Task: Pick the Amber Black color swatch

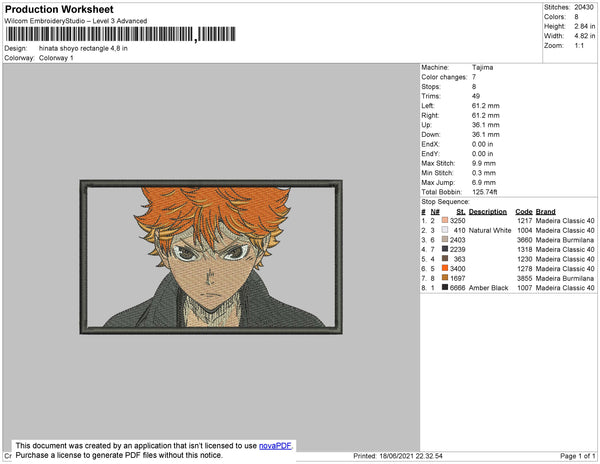Action: point(445,287)
